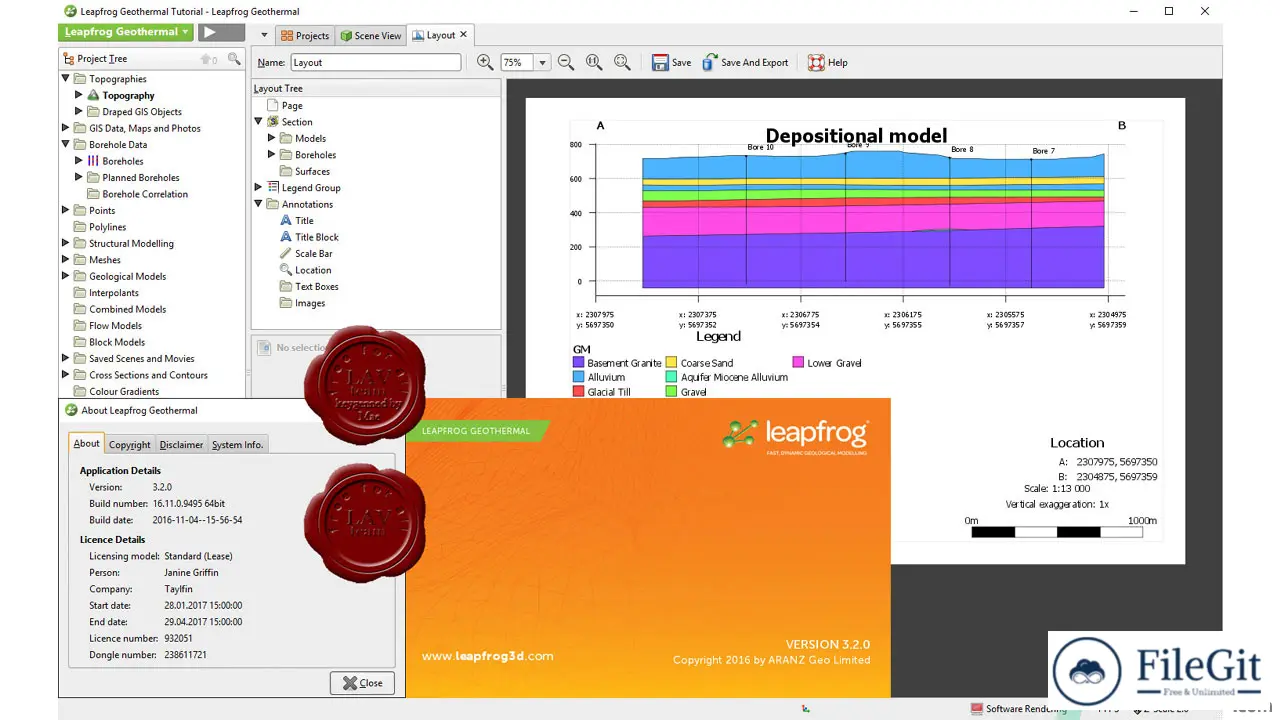This screenshot has width=1280, height=720.
Task: Click the Topography mountain icon
Action: pos(94,95)
